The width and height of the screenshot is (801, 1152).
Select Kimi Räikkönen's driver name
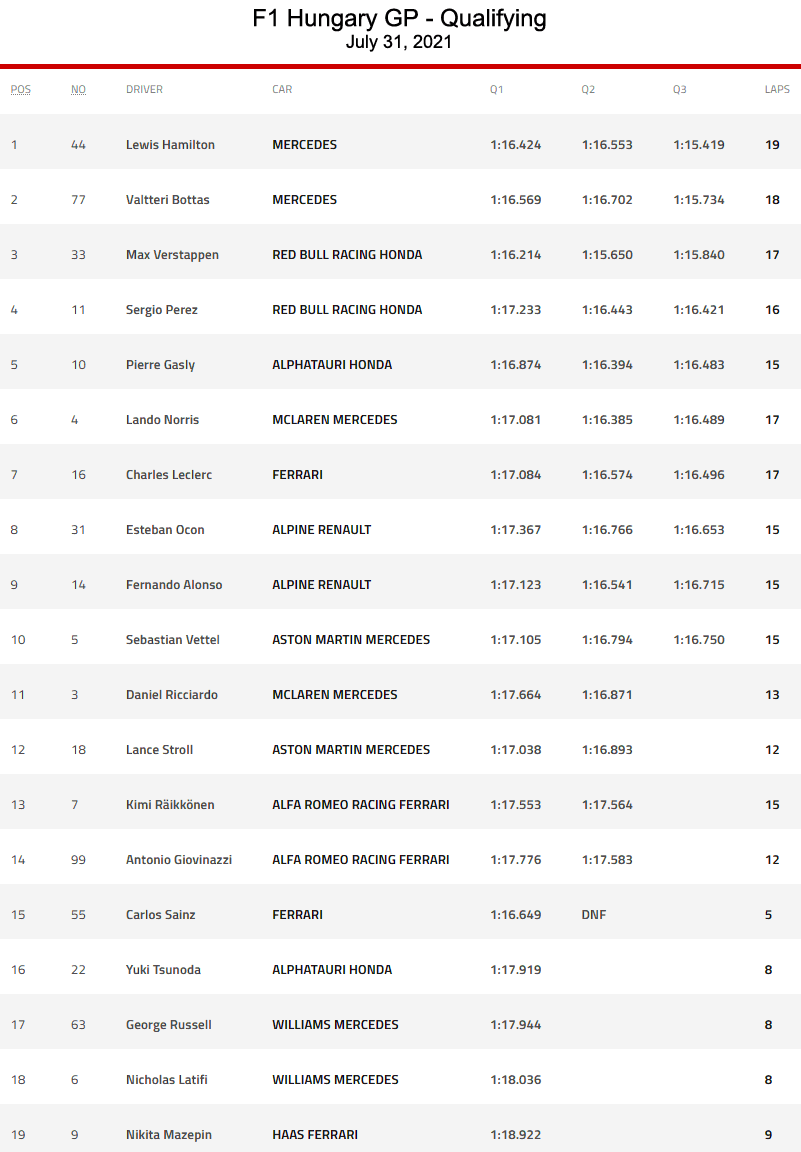(170, 805)
